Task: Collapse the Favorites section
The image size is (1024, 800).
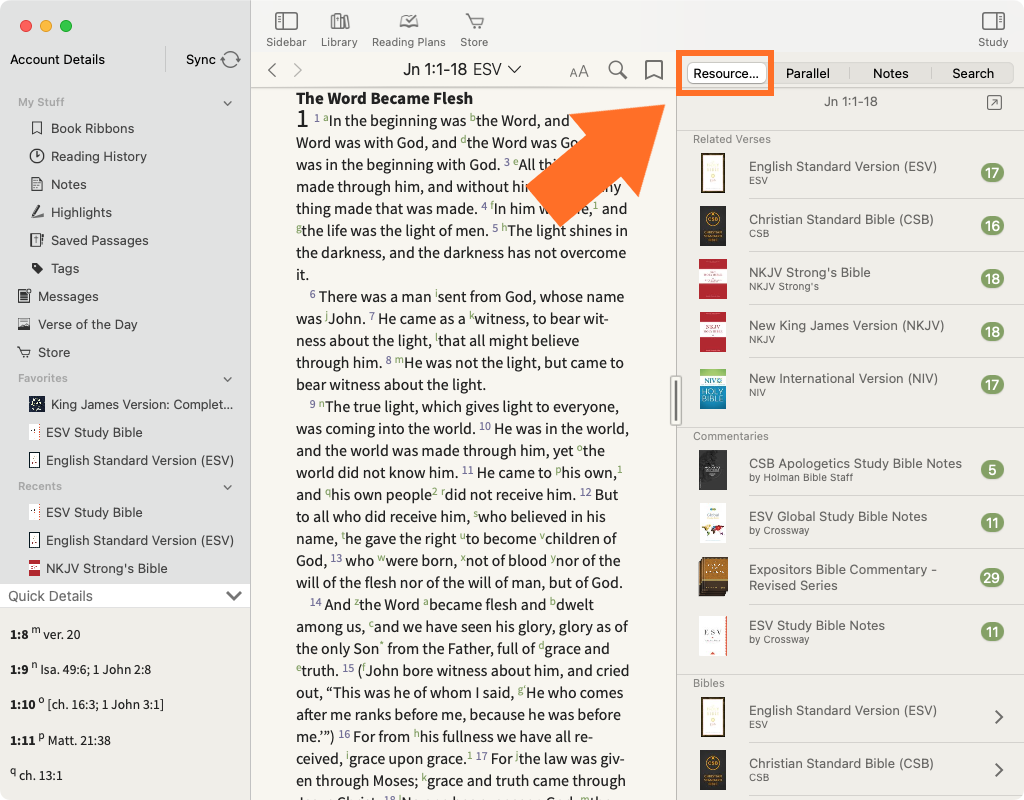Action: [228, 379]
